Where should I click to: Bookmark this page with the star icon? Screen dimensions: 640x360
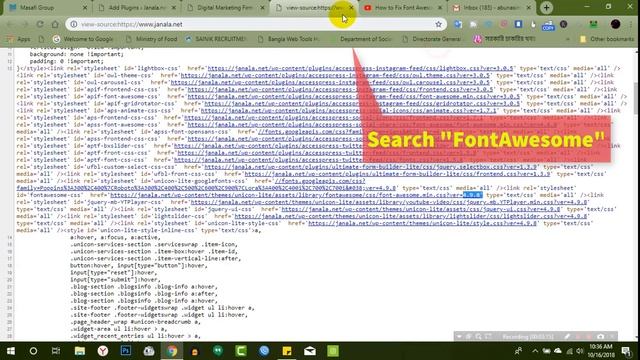pos(438,24)
